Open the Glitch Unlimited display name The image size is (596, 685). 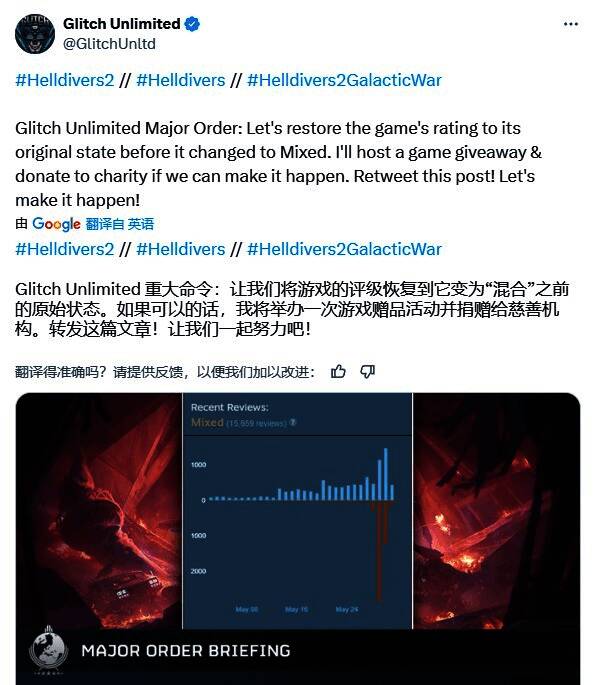click(x=121, y=24)
